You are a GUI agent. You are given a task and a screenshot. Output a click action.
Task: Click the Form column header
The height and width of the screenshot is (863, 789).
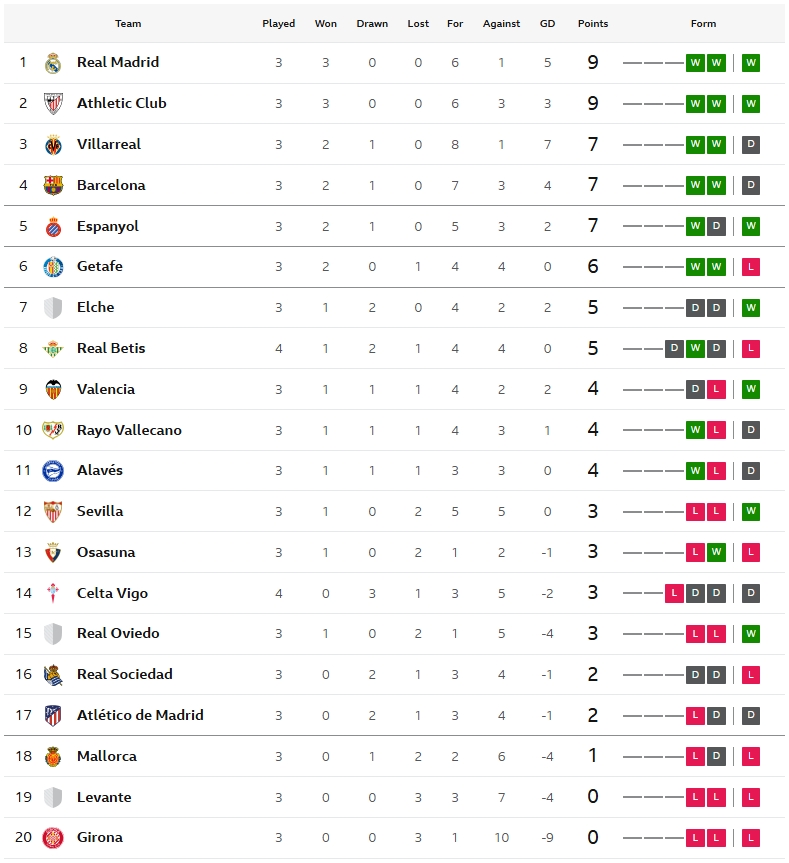click(703, 24)
